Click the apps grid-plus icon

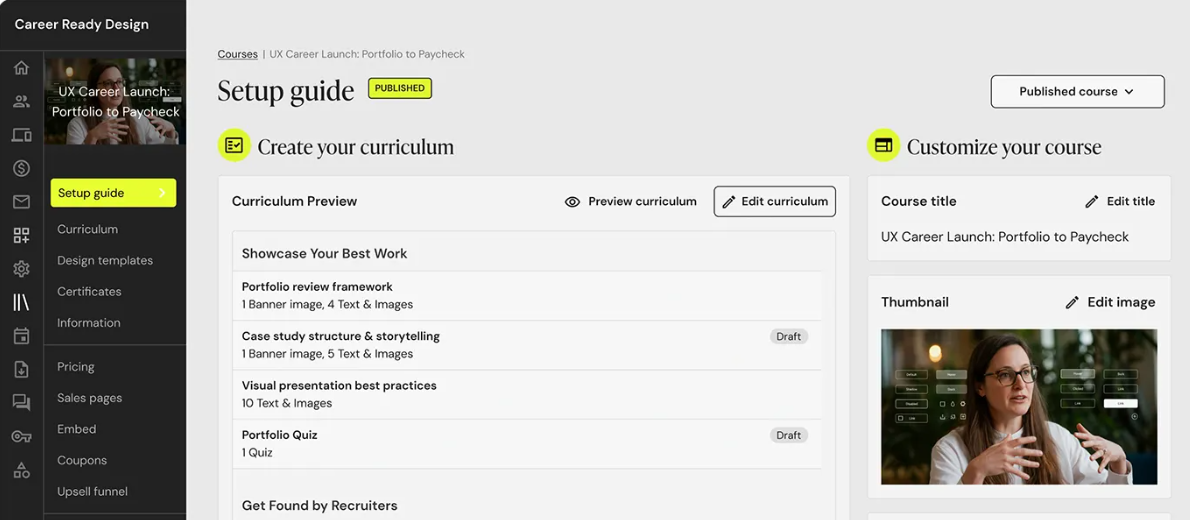[x=21, y=235]
